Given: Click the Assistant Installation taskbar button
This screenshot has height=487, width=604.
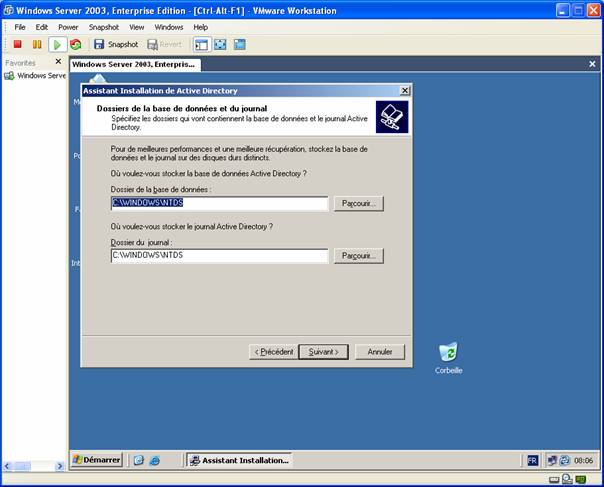Looking at the screenshot, I should tap(239, 460).
